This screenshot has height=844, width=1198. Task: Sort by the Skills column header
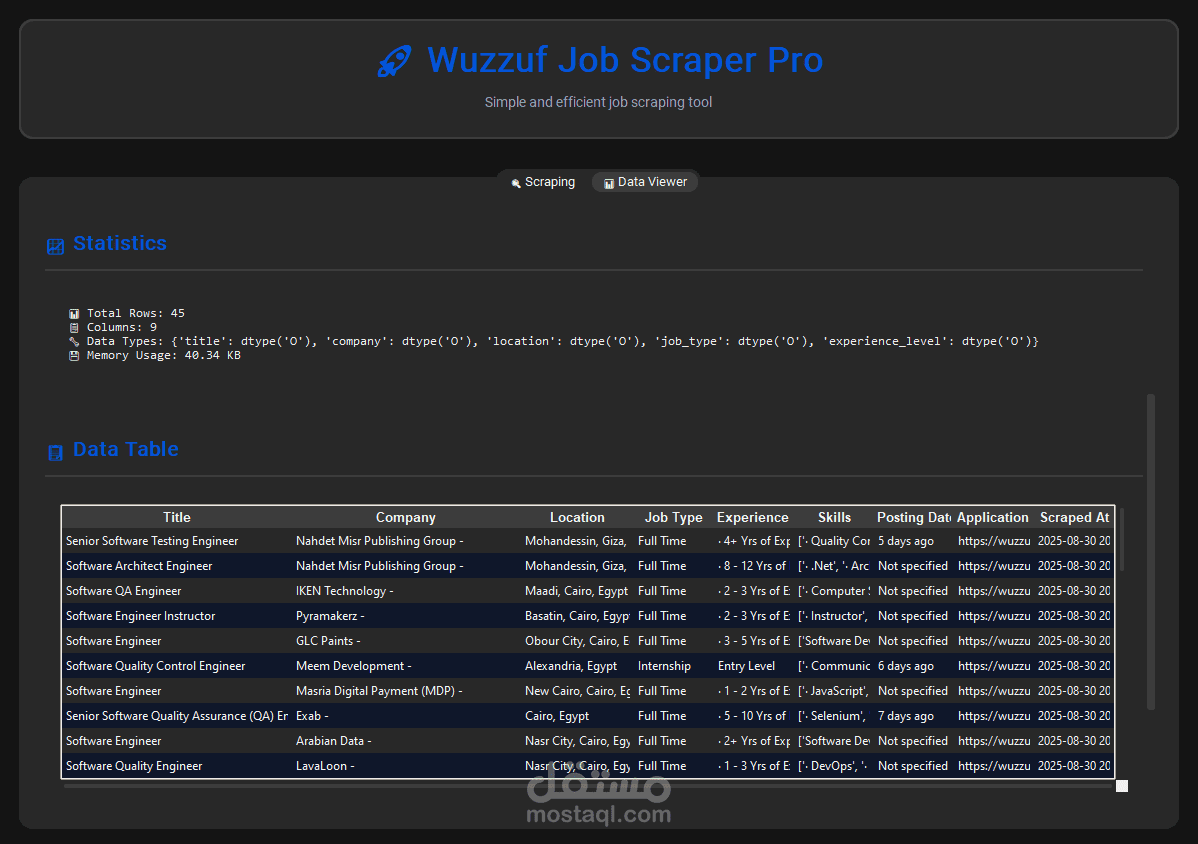point(834,517)
